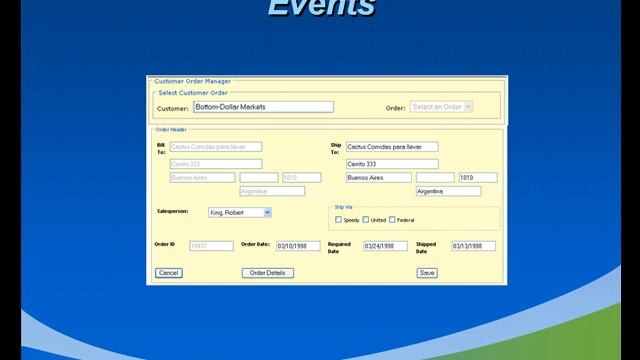640x360 pixels.
Task: Tick the Federal shipping checkbox
Action: (x=392, y=220)
